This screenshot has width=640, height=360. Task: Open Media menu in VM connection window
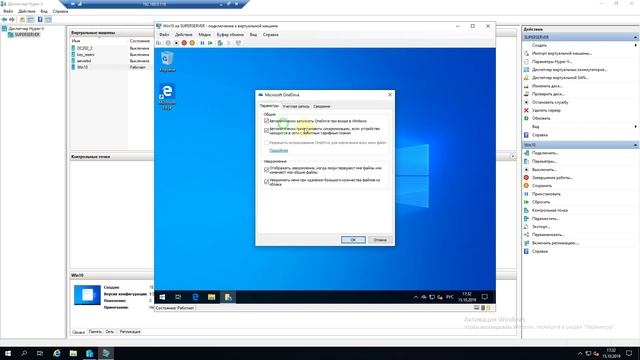204,35
